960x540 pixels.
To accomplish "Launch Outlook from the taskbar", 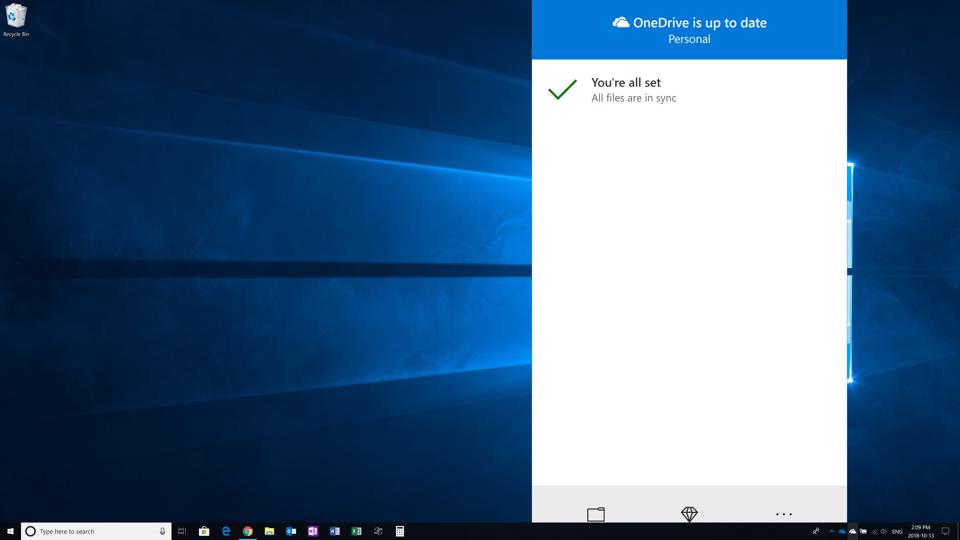I will coord(291,531).
